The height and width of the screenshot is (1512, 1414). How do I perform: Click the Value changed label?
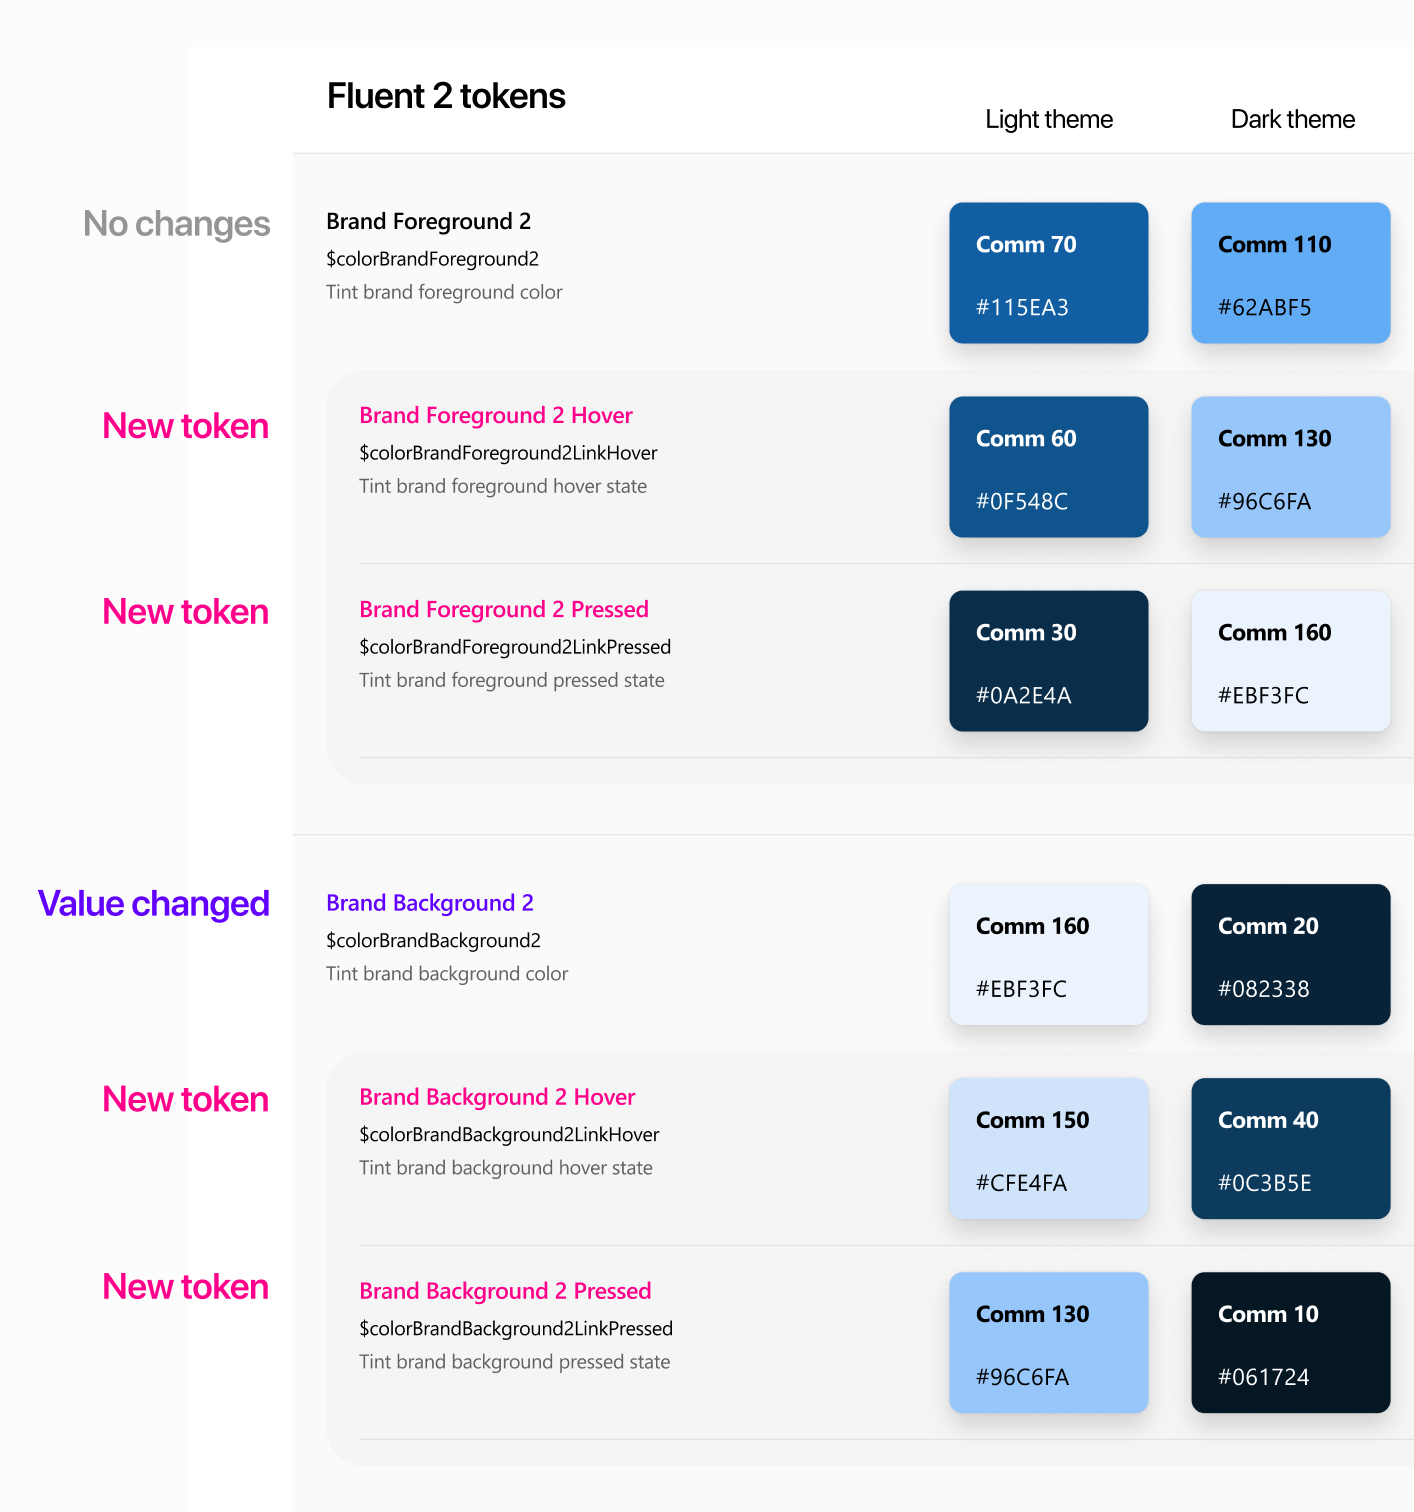tap(154, 904)
